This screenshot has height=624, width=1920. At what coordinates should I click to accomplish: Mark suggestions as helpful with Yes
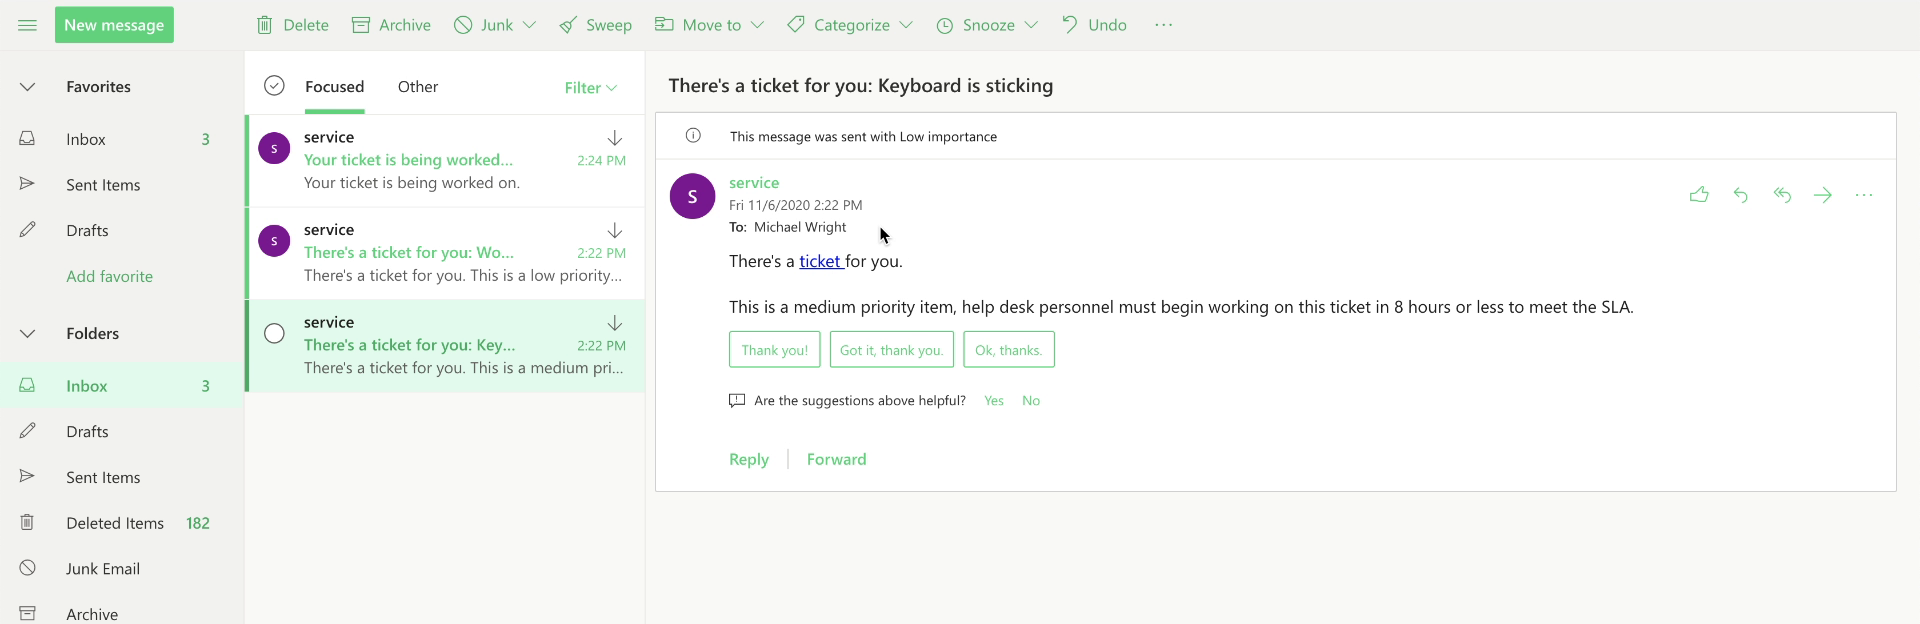994,400
